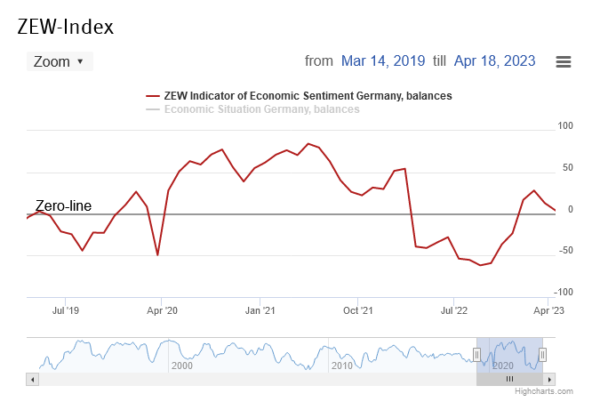
Task: Open the Zoom dropdown
Action: coord(59,62)
